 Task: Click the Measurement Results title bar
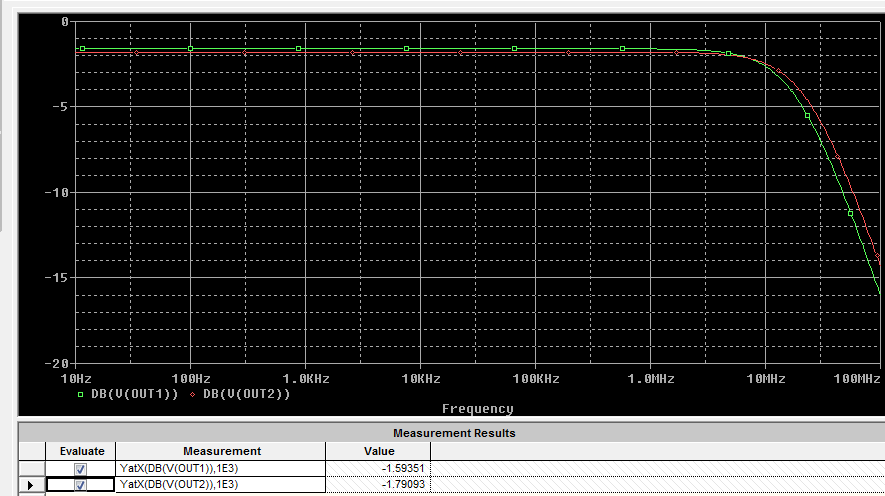(x=454, y=433)
